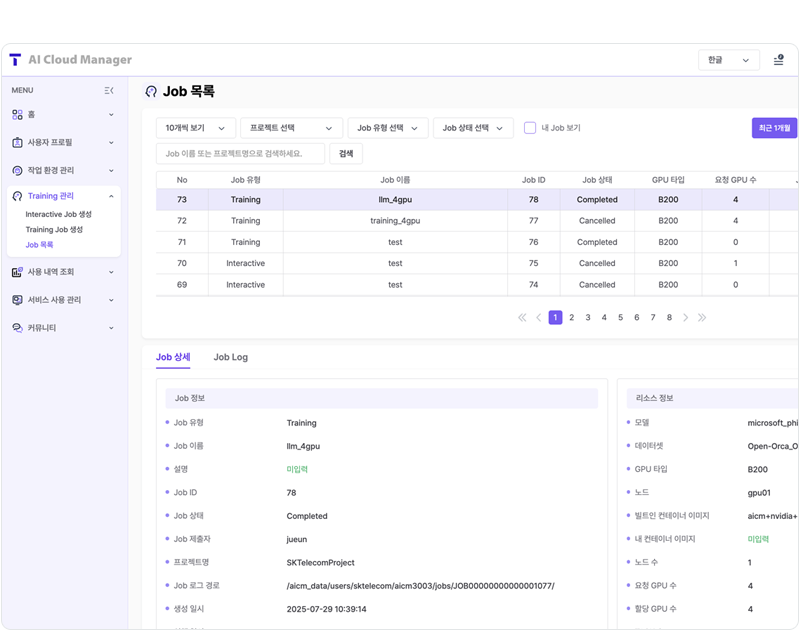This screenshot has width=800, height=631.
Task: Go to page 3 of results
Action: tap(588, 318)
